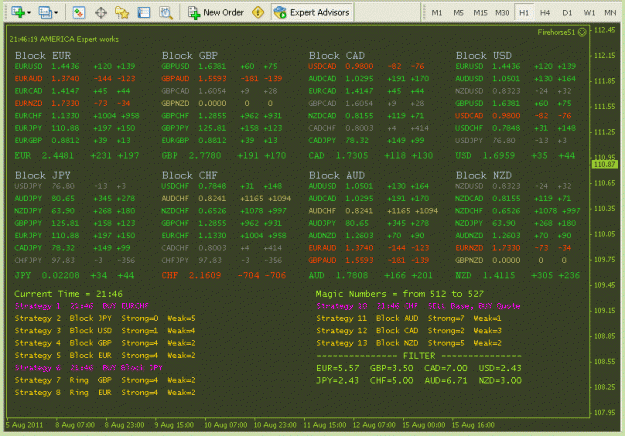
Task: Click the GBP 2.7780 total row
Action: [224, 155]
